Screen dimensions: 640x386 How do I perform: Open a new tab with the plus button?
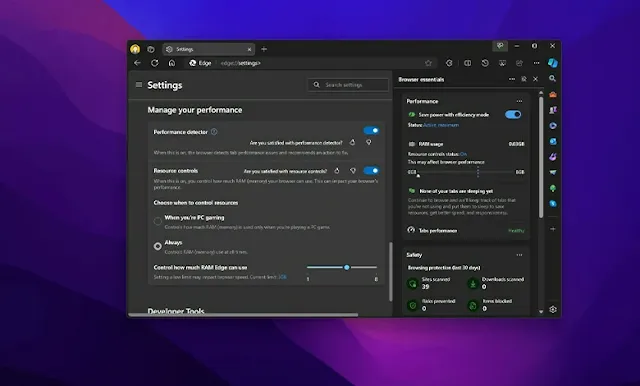click(264, 49)
